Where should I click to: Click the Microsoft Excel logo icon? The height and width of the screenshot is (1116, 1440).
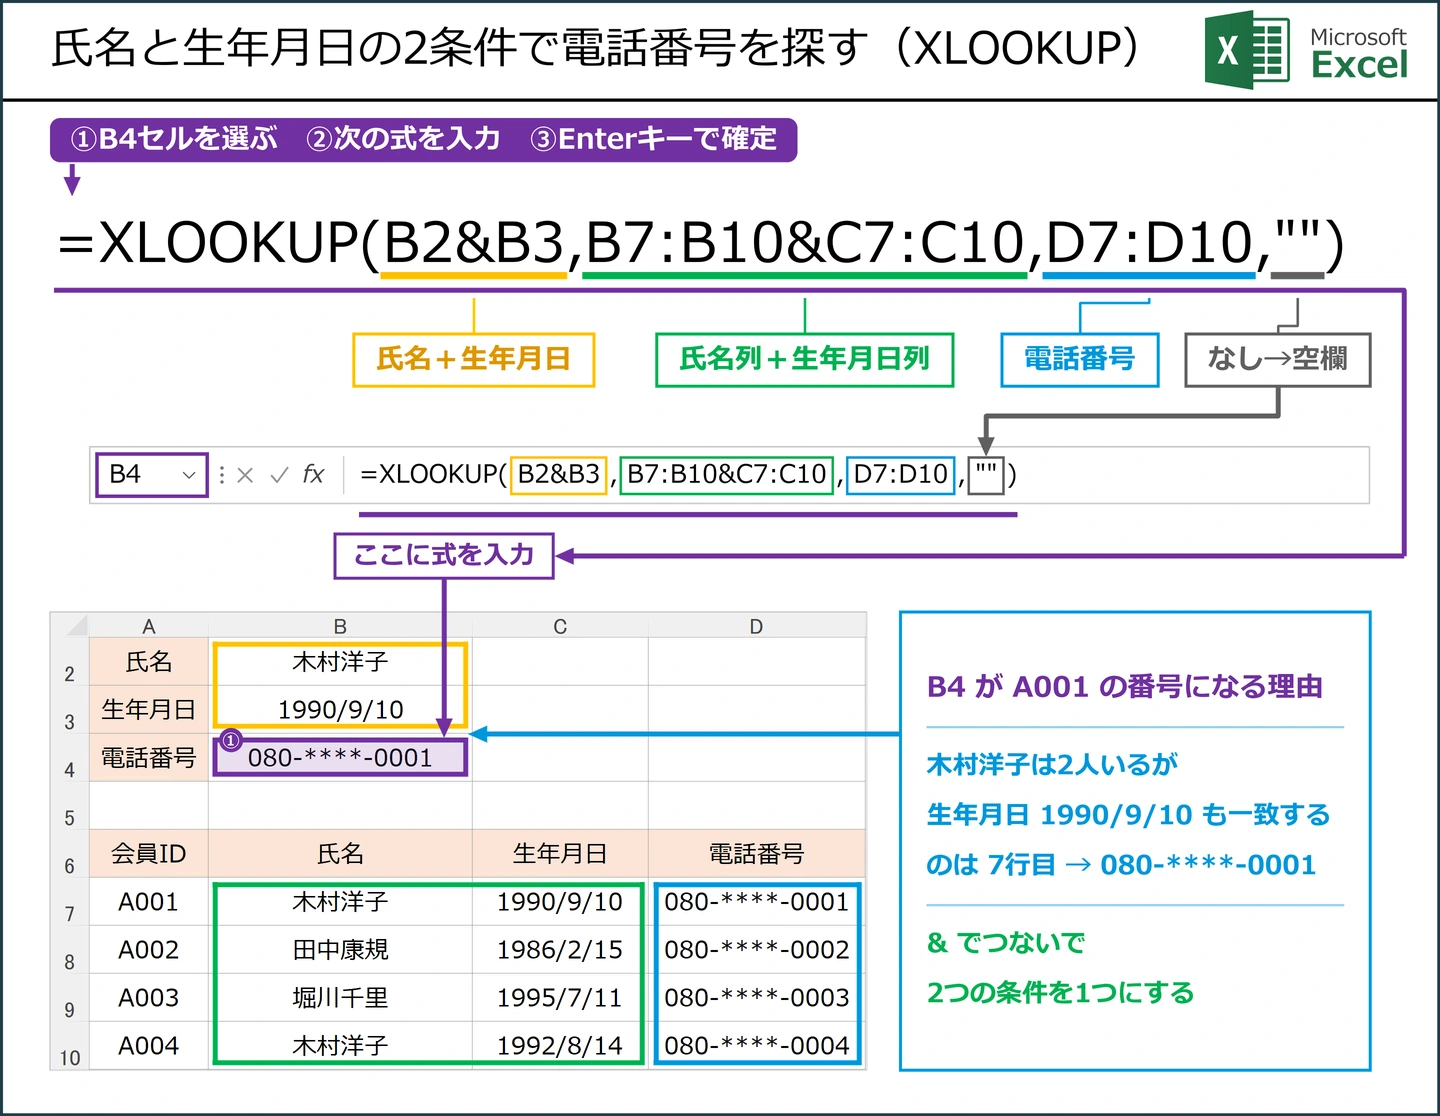point(1246,50)
